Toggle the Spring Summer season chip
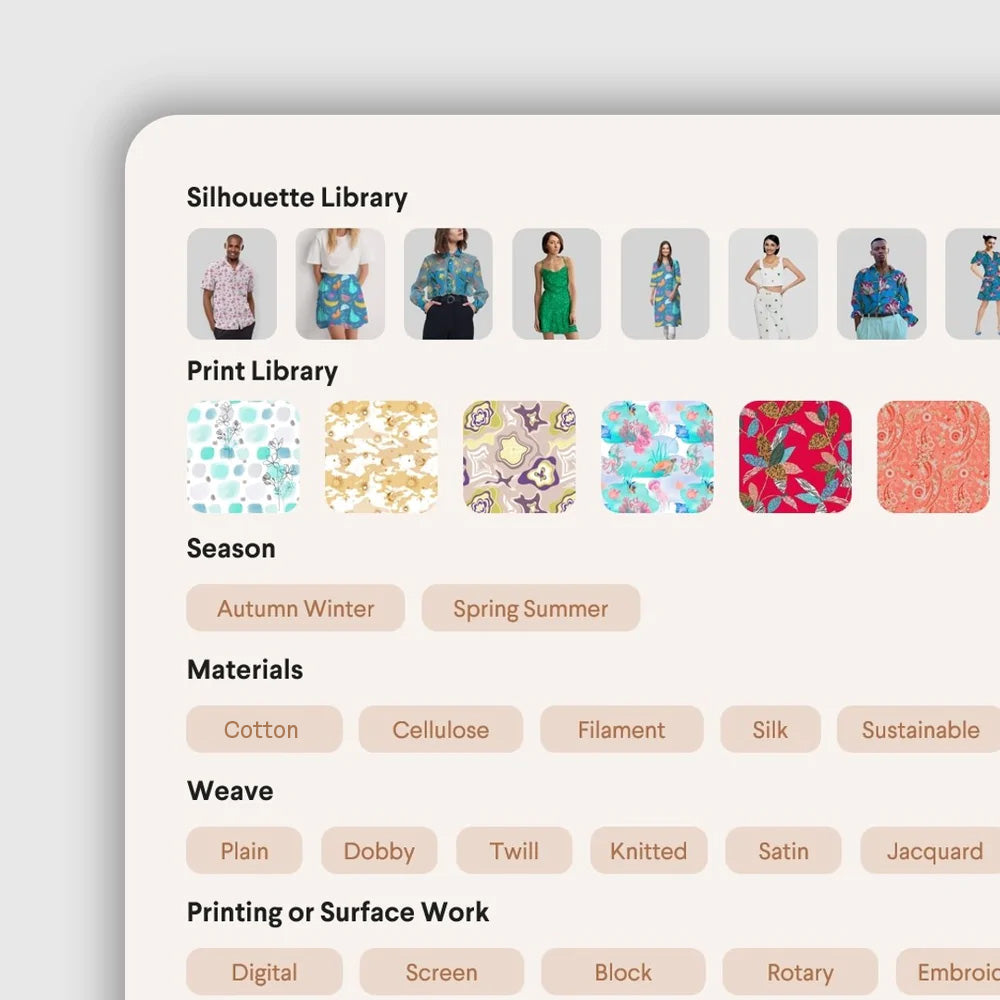The image size is (1000, 1000). click(531, 608)
